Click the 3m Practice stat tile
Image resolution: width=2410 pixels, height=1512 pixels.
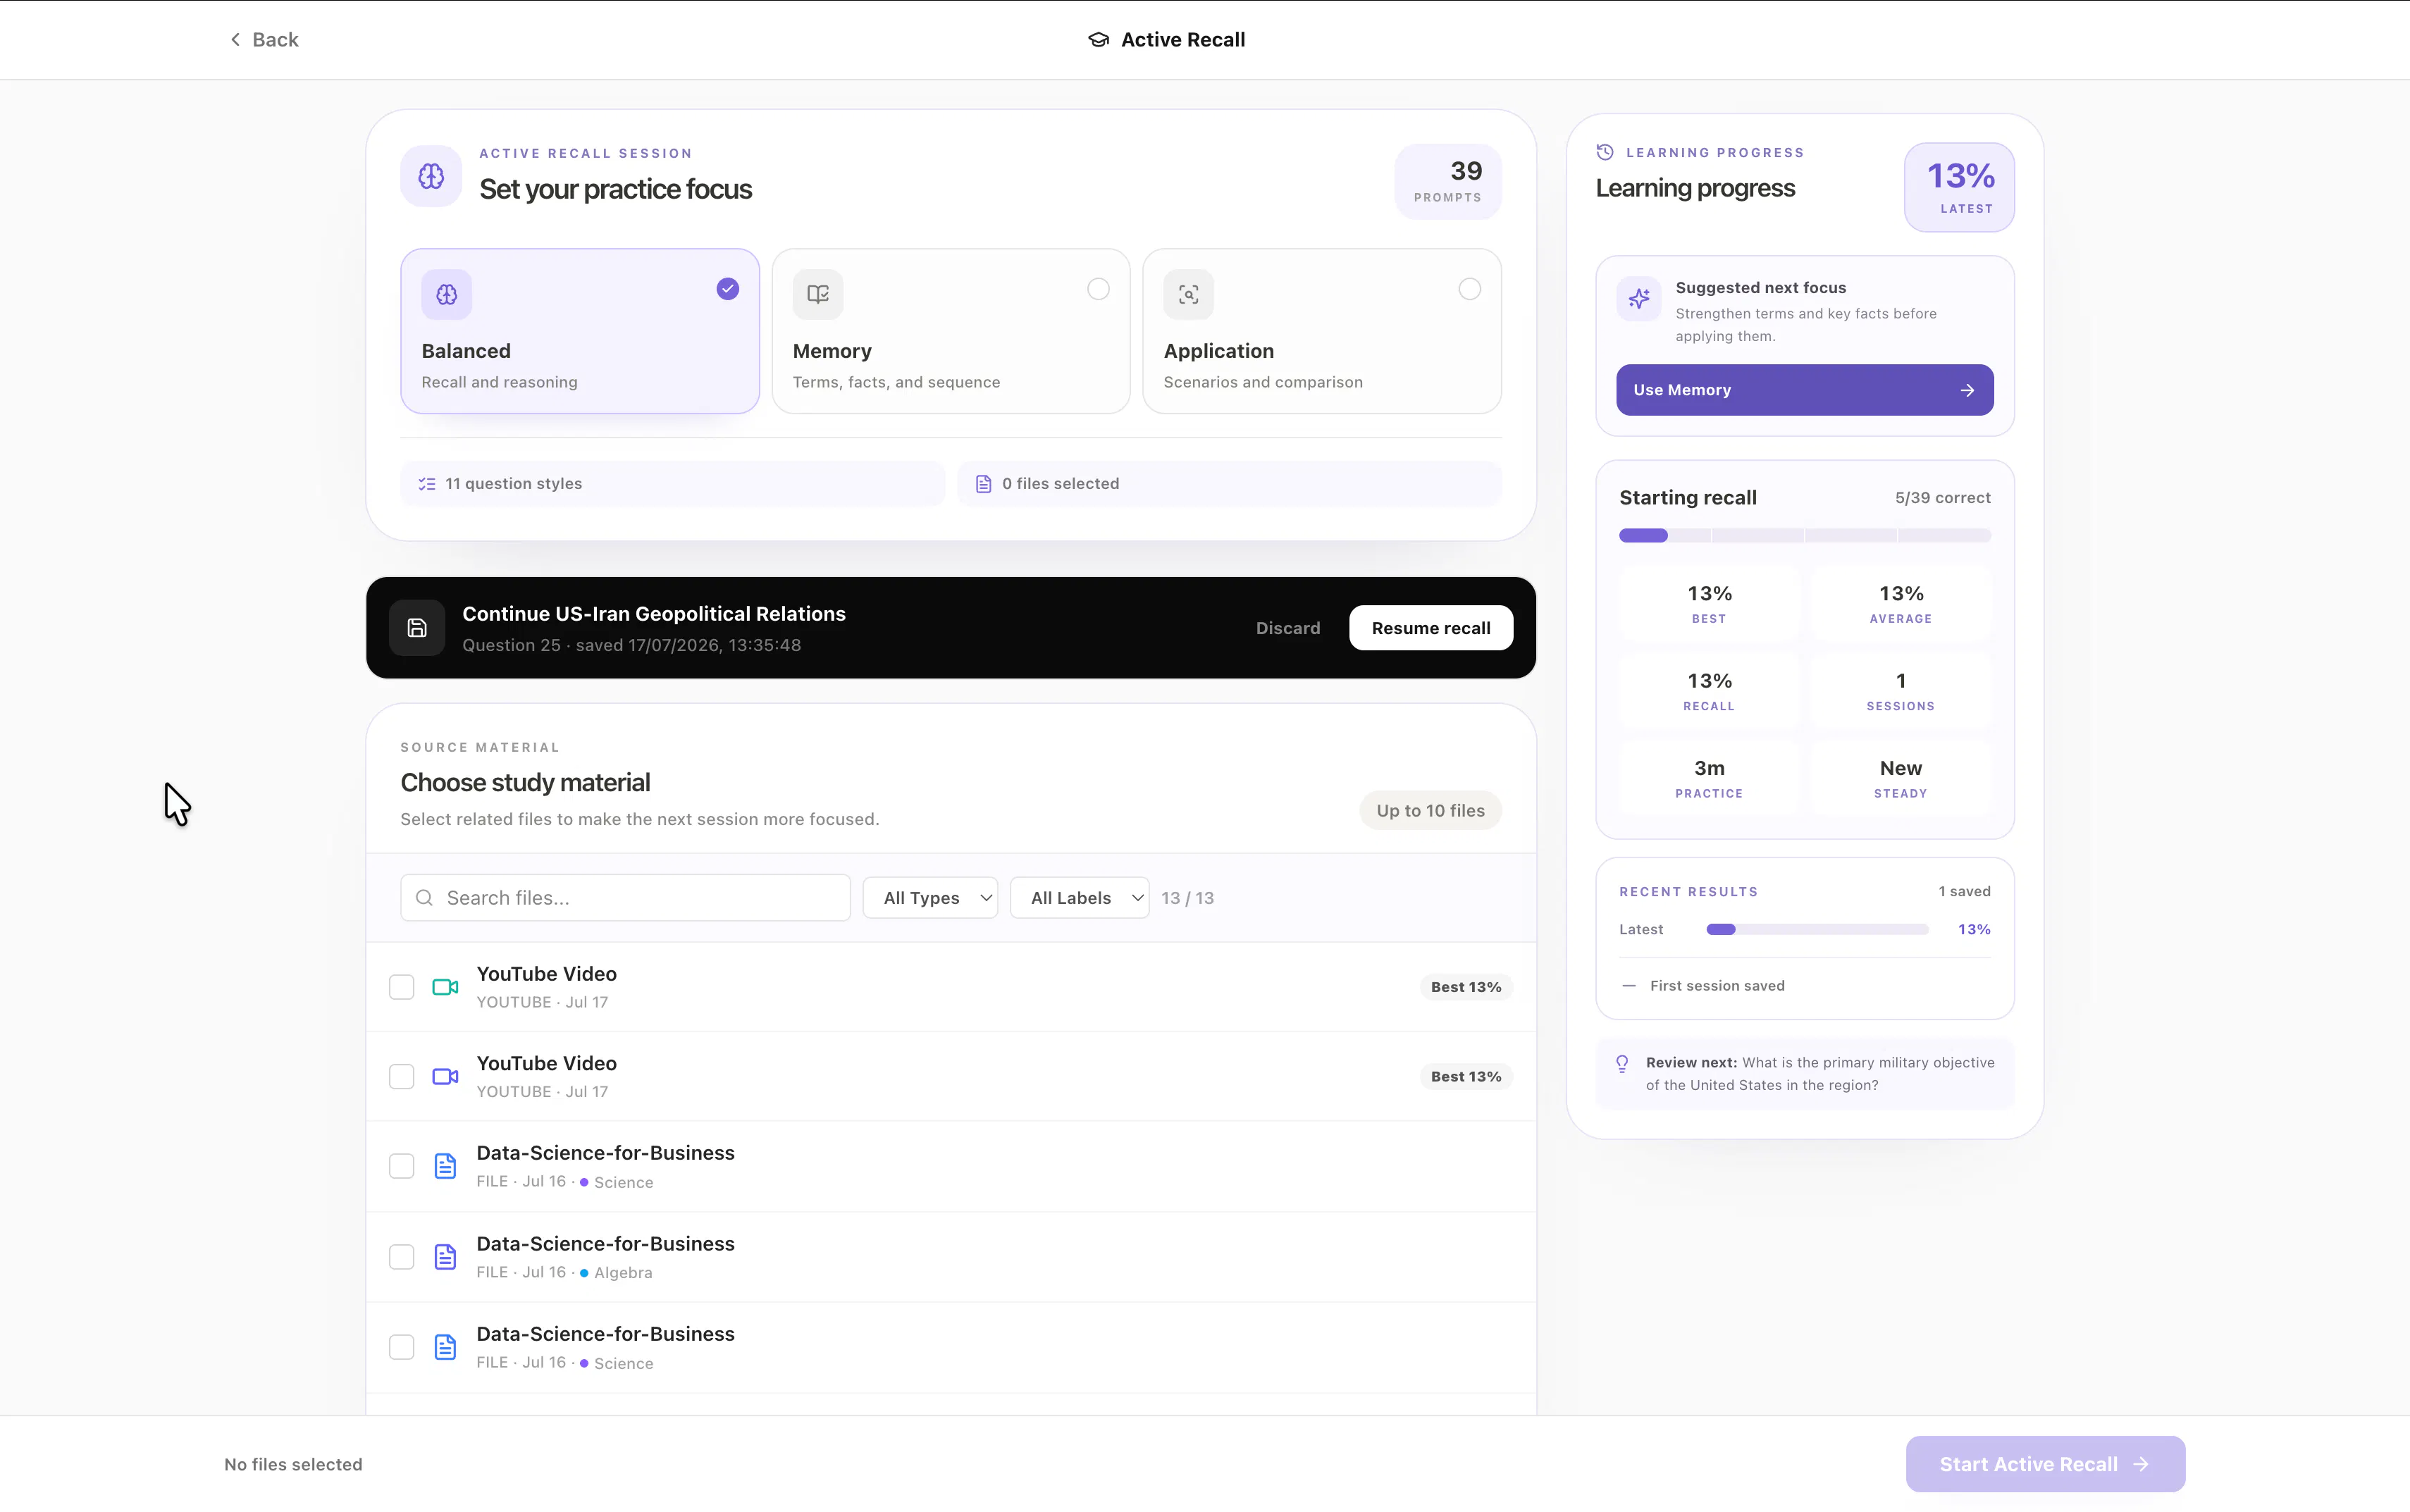coord(1709,778)
